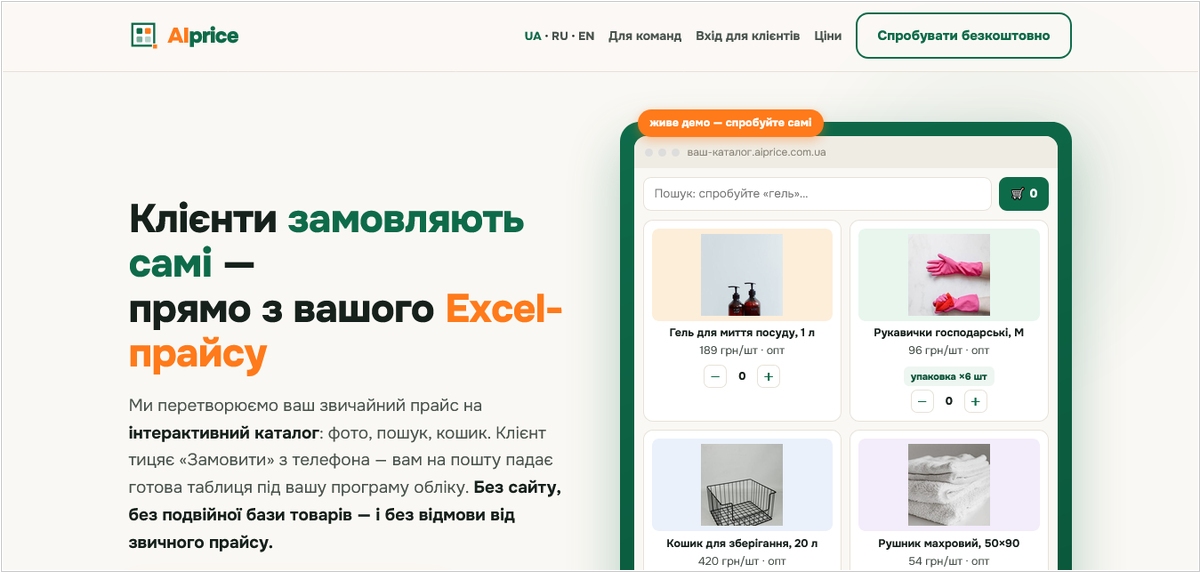The height and width of the screenshot is (572, 1200).
Task: Open the Ціни page
Action: (828, 36)
